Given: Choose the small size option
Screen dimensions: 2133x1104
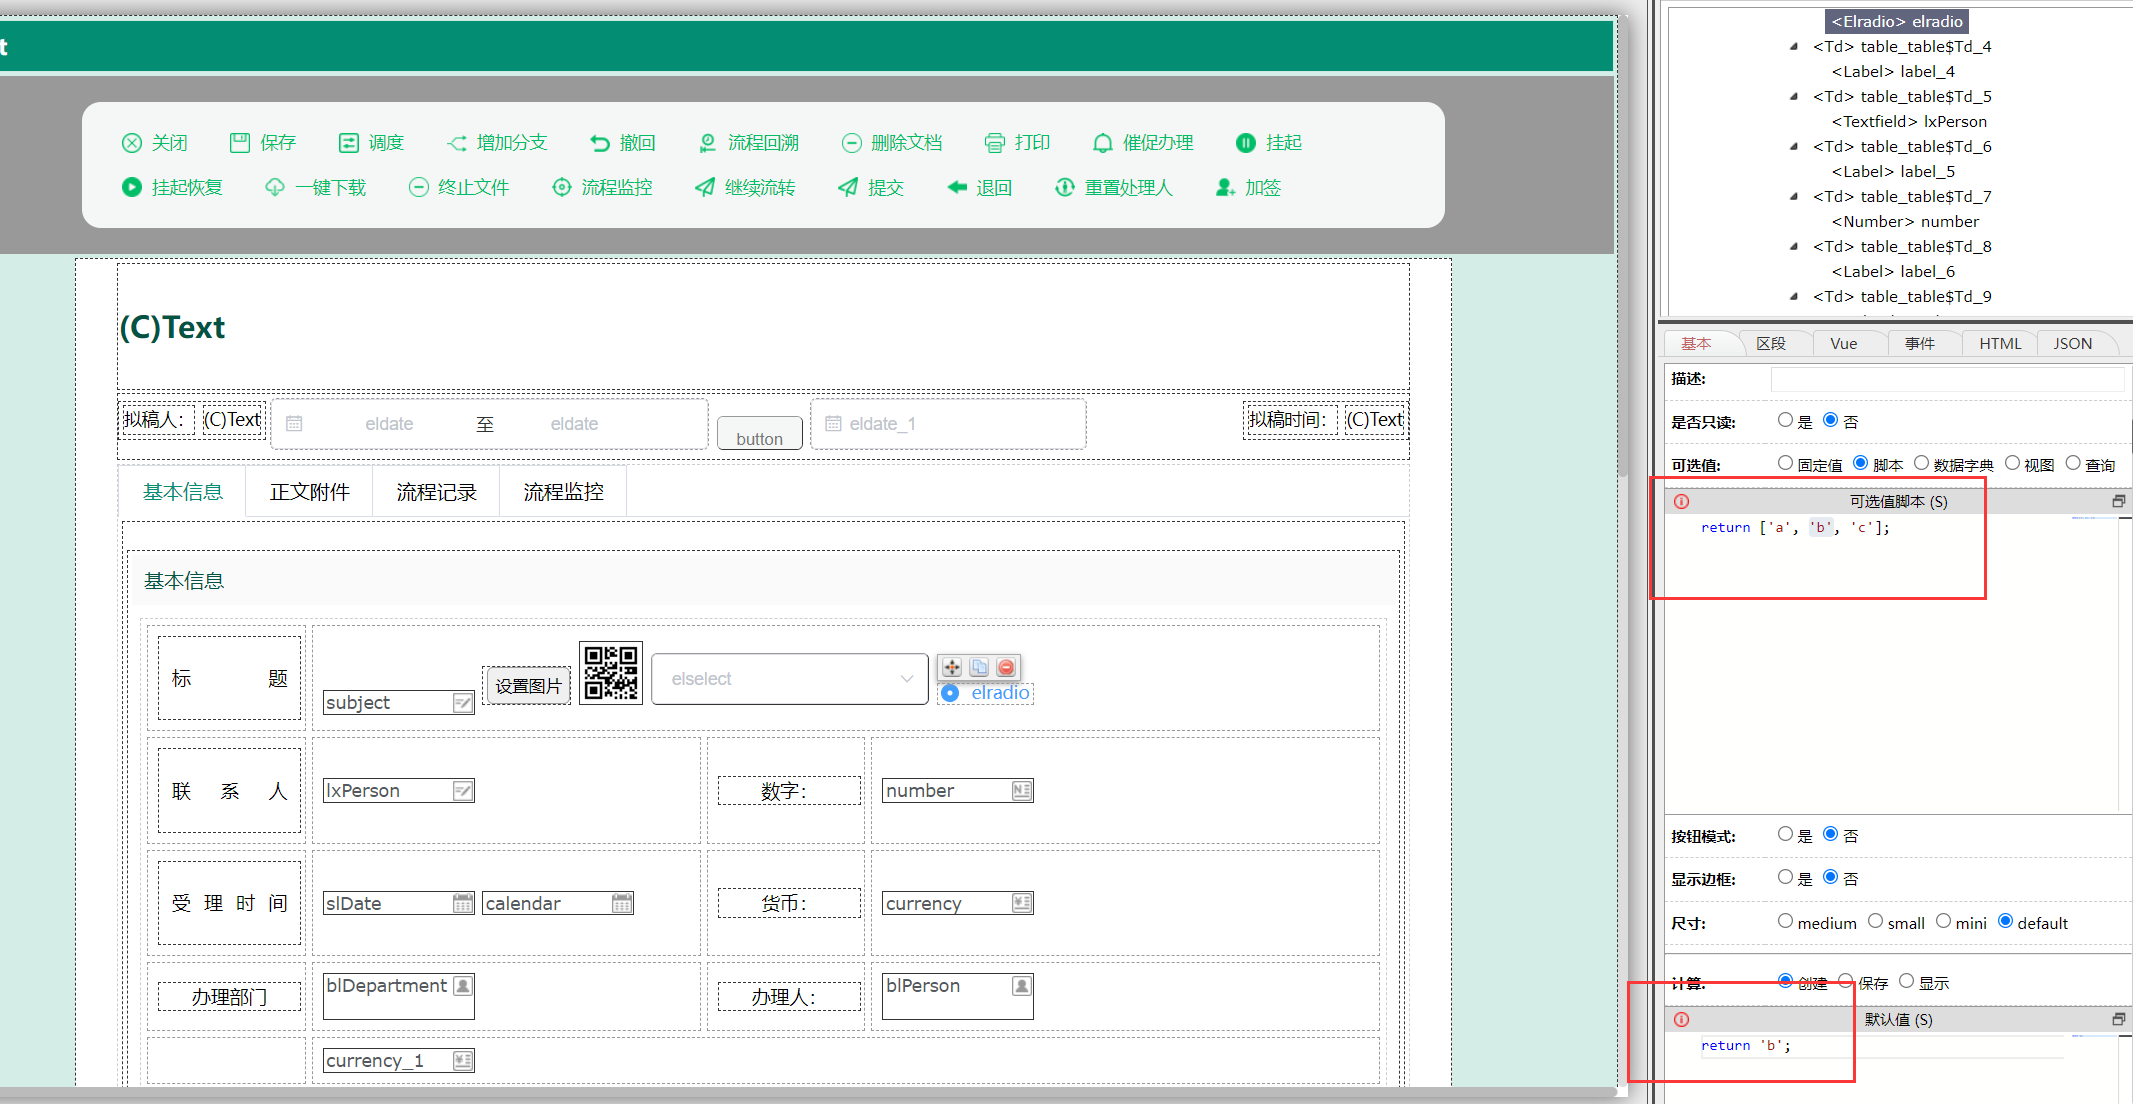Looking at the screenshot, I should tap(1875, 921).
